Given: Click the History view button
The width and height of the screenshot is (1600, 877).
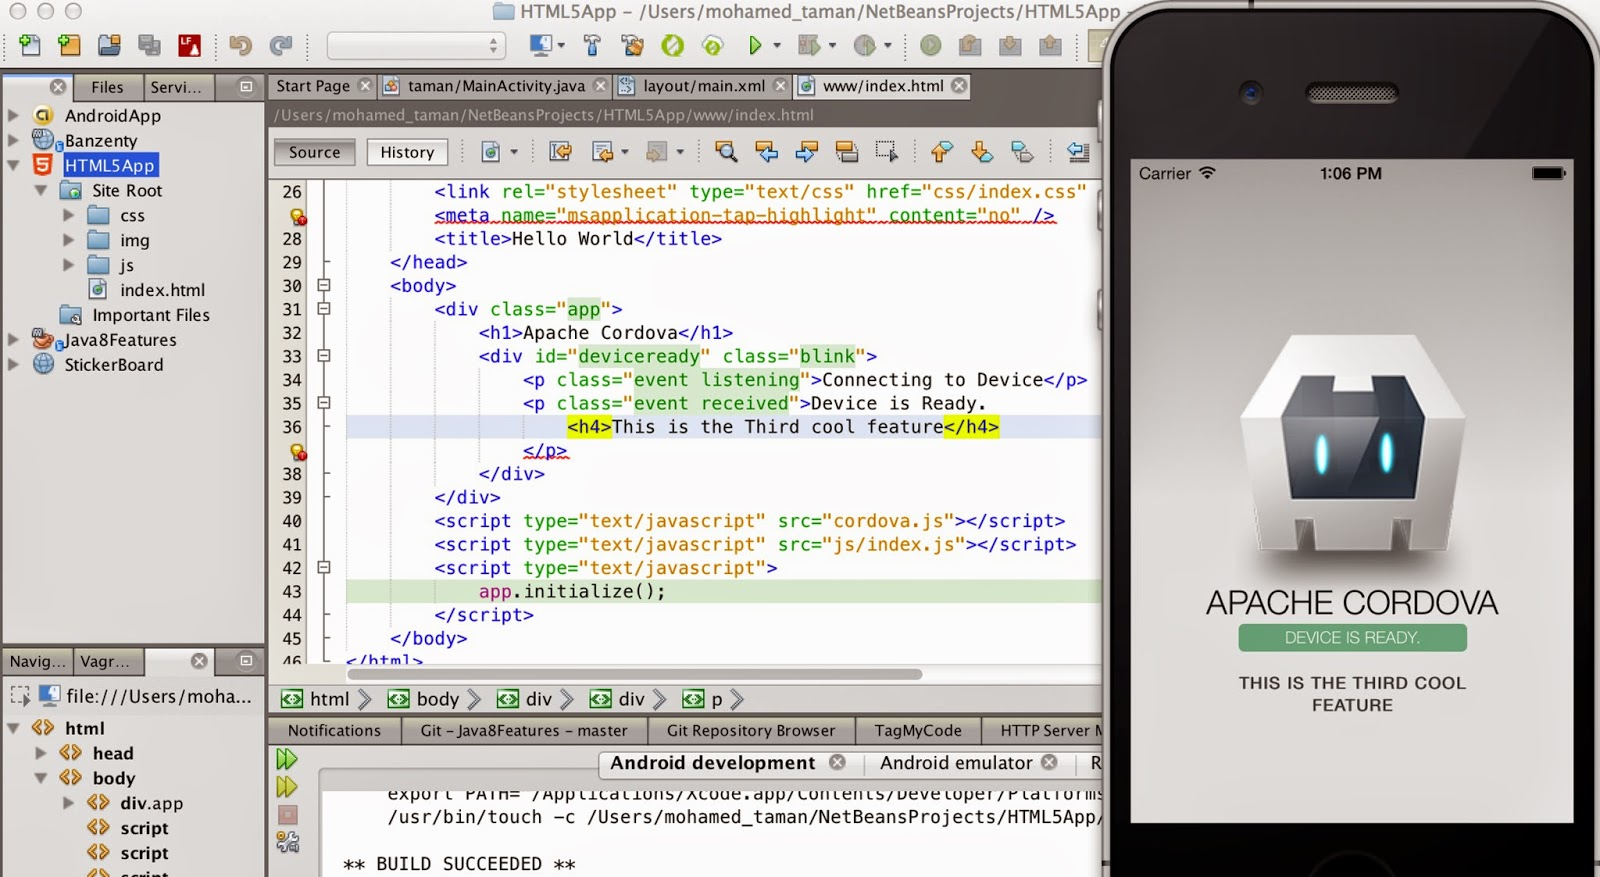Looking at the screenshot, I should pos(407,152).
